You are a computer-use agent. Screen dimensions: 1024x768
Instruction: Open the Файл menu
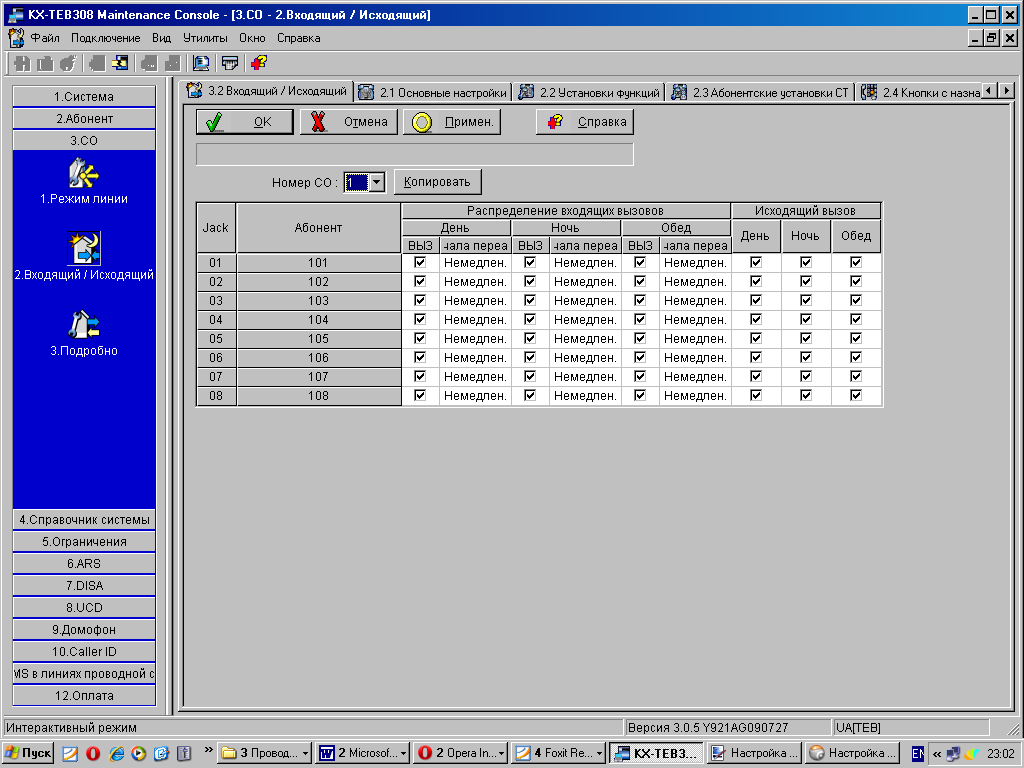45,38
